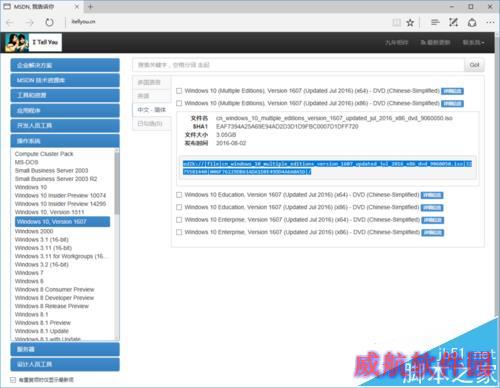The image size is (500, 388).
Task: Check Windows 10 Enterprise x64 checkbox
Action: click(x=179, y=220)
